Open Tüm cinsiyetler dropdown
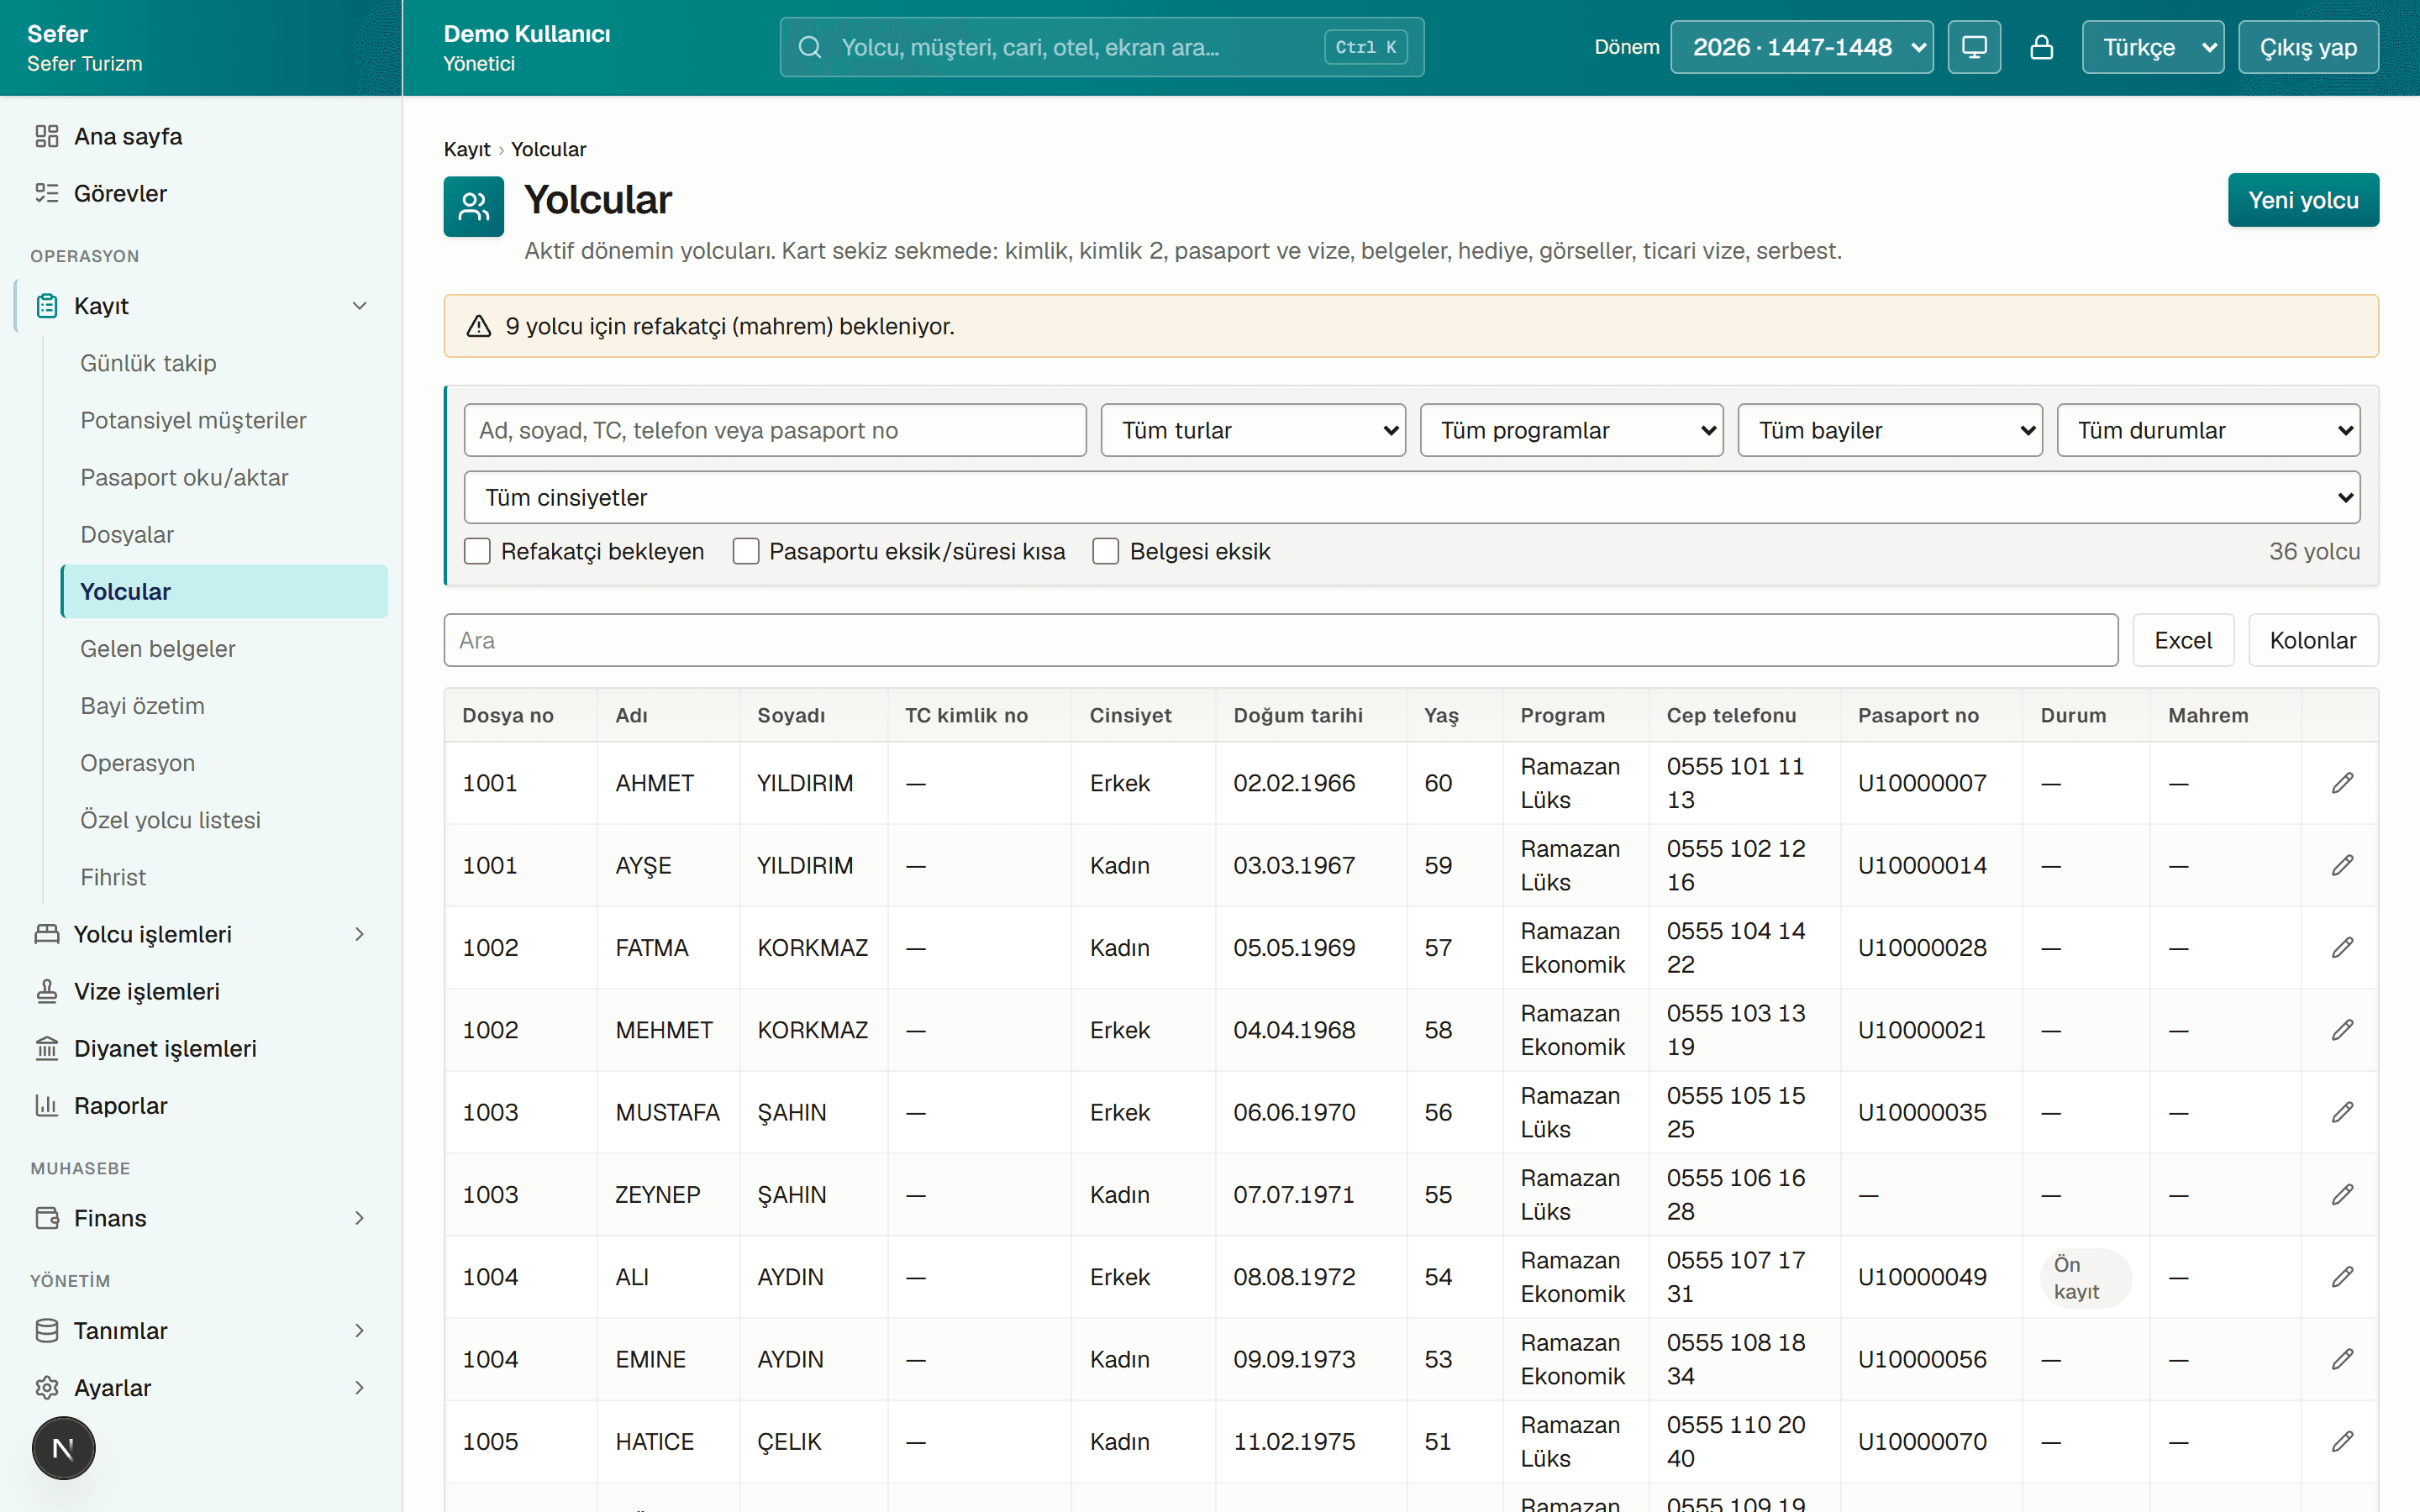Viewport: 2420px width, 1512px height. tap(1412, 497)
